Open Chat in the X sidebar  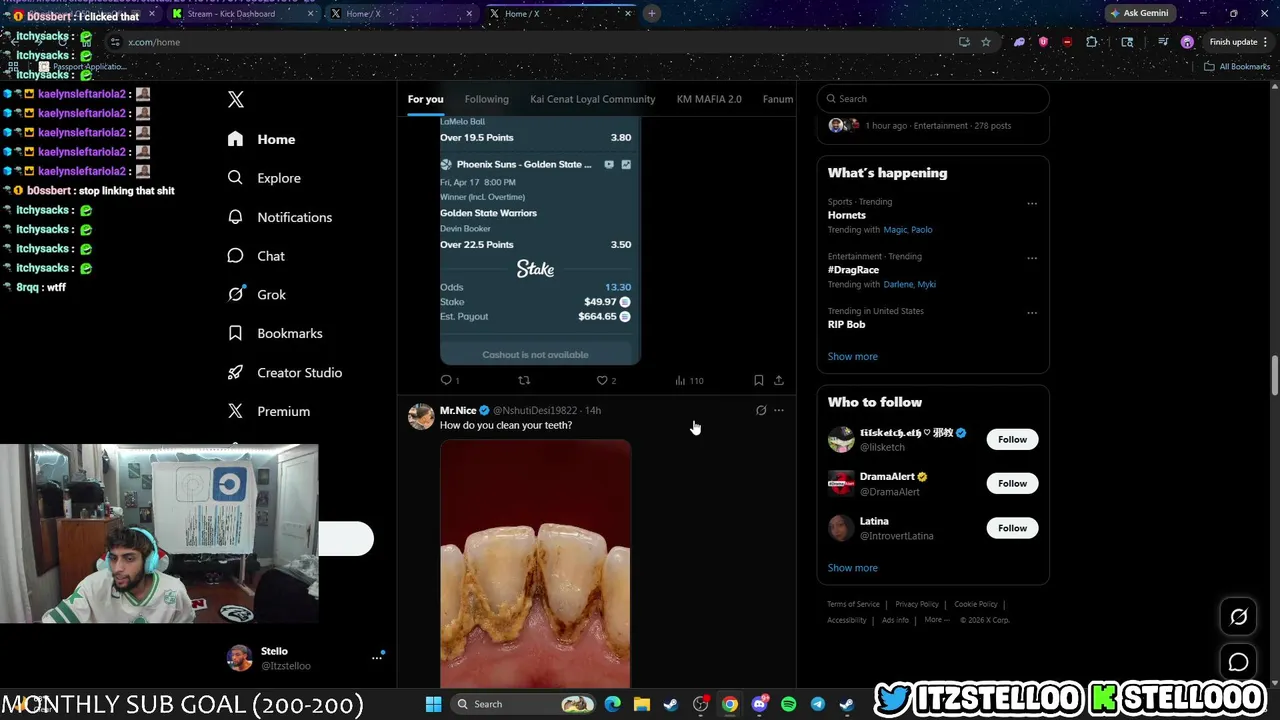pyautogui.click(x=256, y=256)
